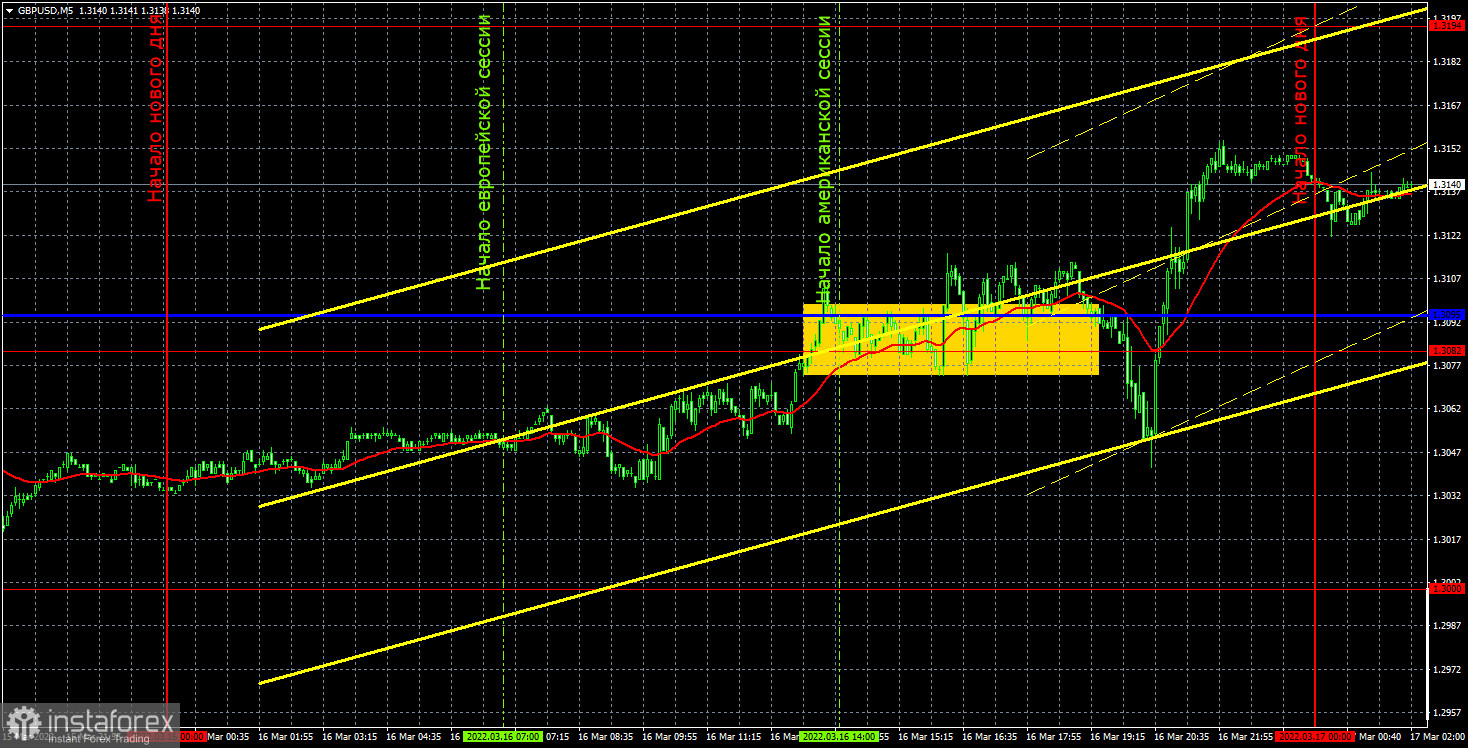
Task: Click the axis price value 1.3107
Action: (x=1445, y=279)
